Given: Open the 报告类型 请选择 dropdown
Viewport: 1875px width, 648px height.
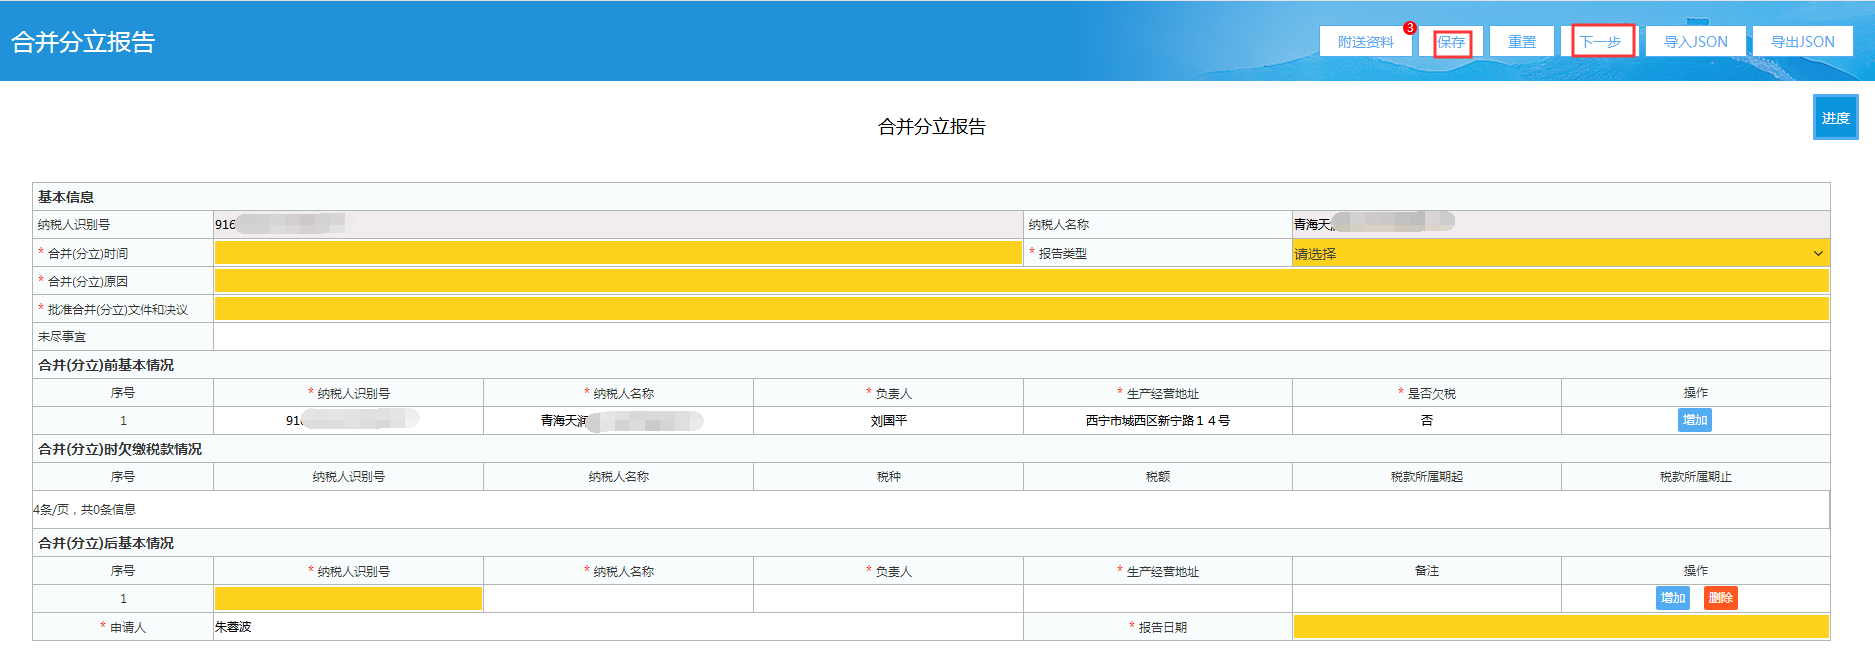Looking at the screenshot, I should [x=1560, y=253].
